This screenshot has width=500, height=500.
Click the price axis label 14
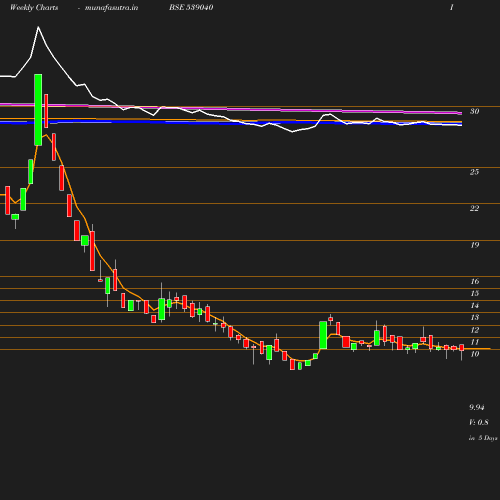coord(475,305)
